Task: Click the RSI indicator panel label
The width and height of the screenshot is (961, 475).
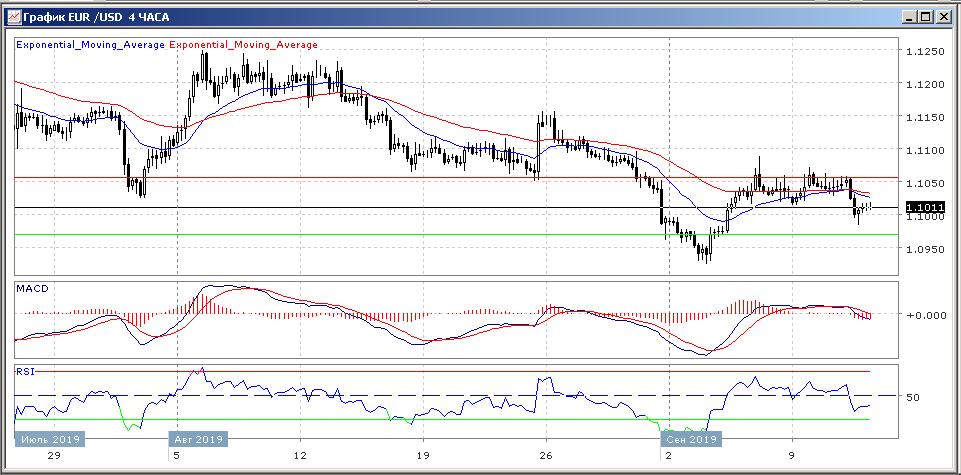Action: point(25,371)
